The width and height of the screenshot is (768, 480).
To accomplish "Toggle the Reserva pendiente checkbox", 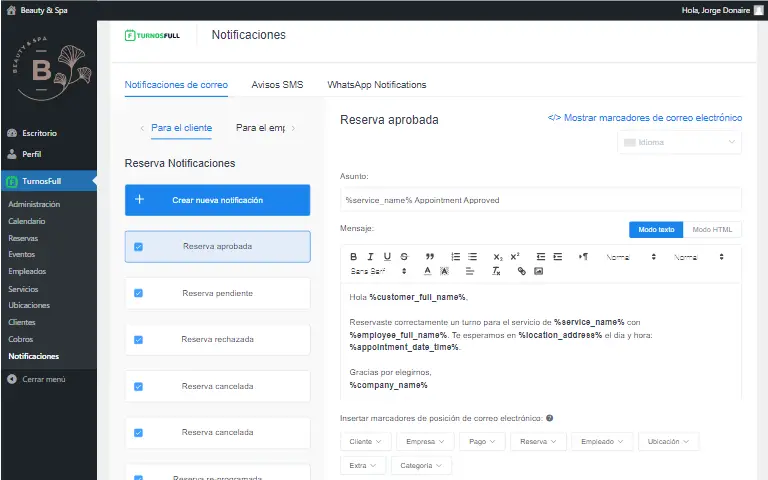I will pos(138,293).
